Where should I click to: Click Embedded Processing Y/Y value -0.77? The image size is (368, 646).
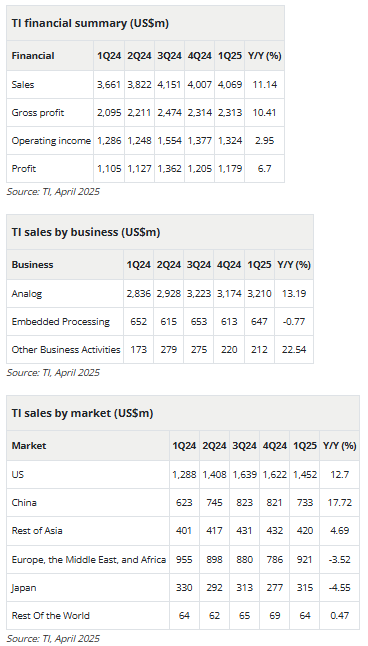(294, 322)
